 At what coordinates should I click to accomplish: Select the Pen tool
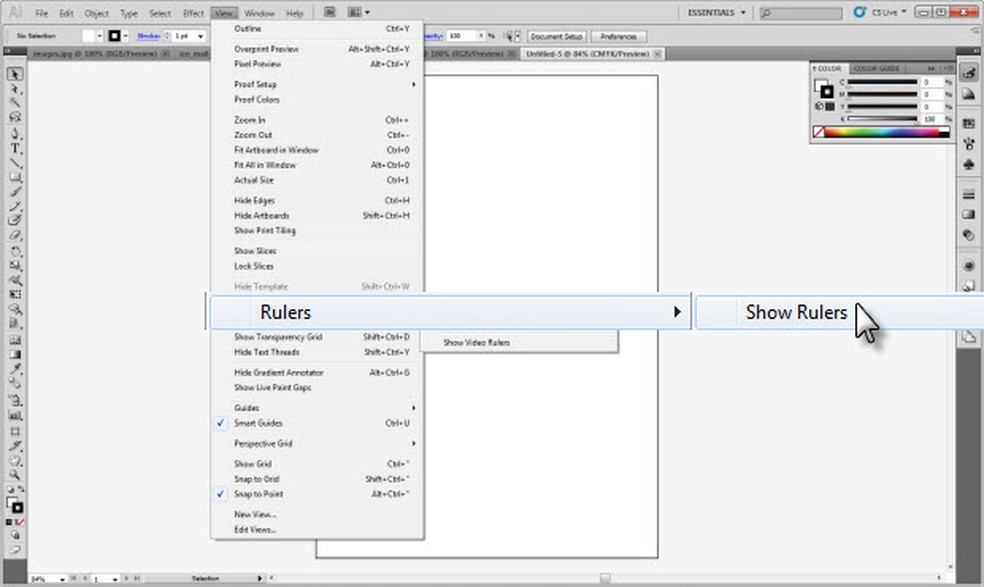coord(15,133)
